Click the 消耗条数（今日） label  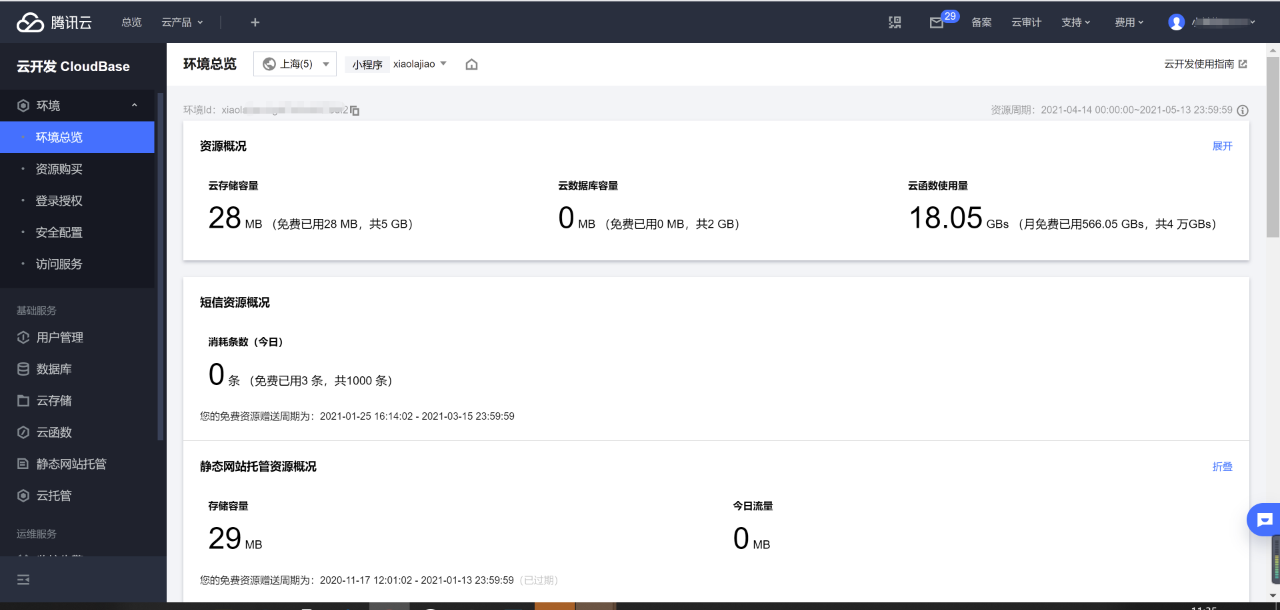click(246, 342)
